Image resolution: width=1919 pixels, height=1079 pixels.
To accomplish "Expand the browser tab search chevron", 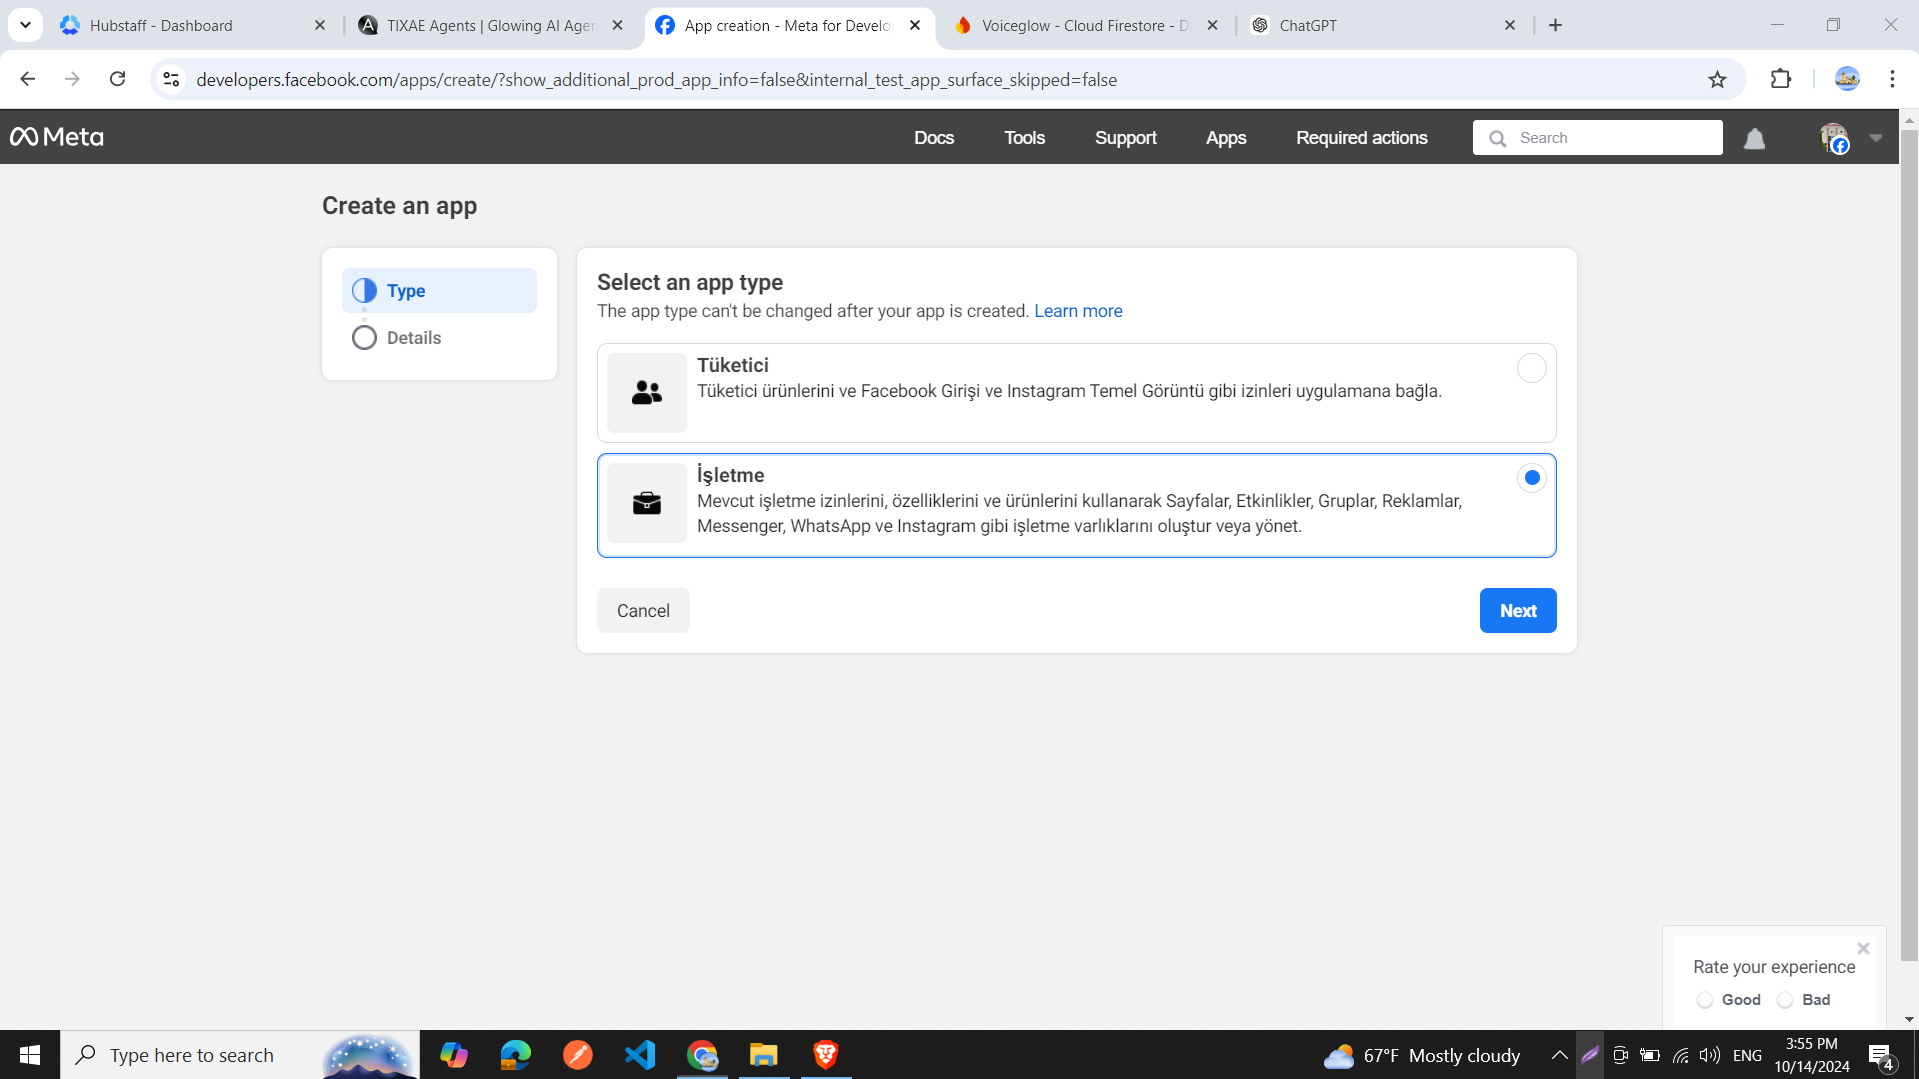I will click(25, 25).
